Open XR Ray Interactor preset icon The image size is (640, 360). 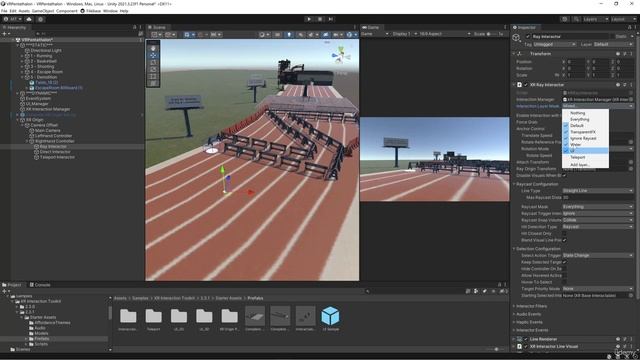coord(625,85)
